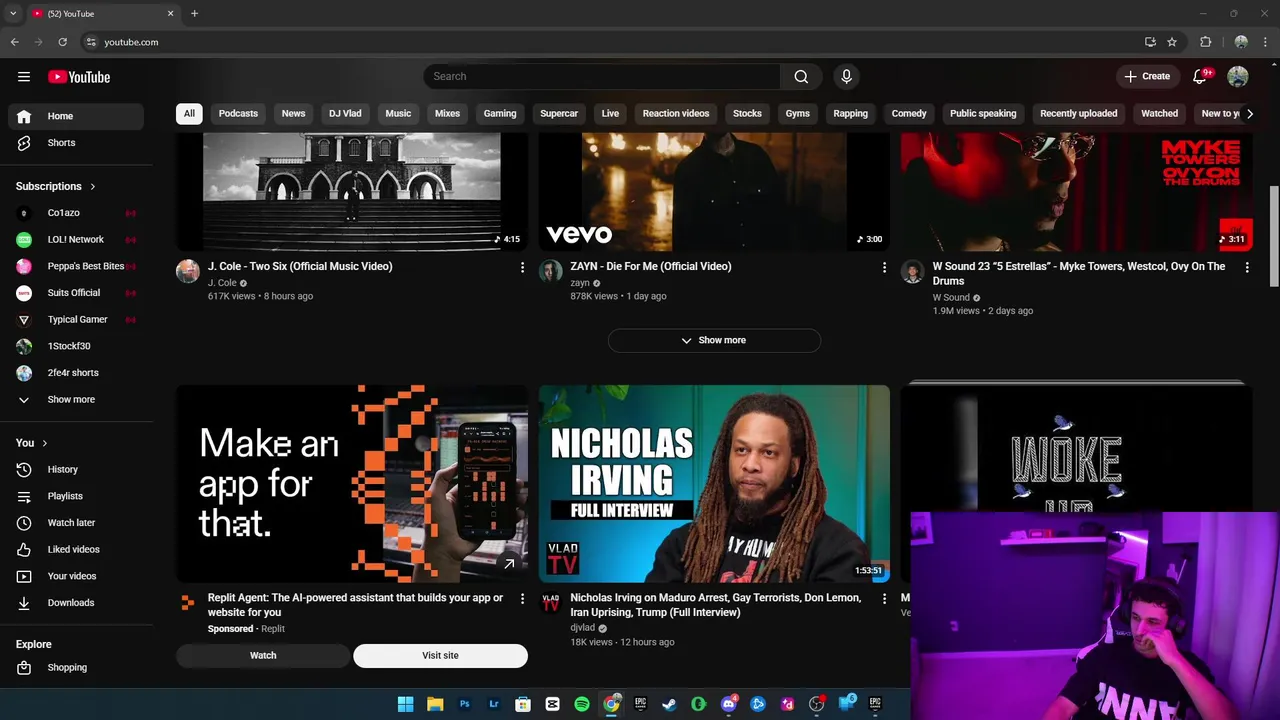1280x720 pixels.
Task: Select the DJ Vlad filter chip
Action: click(345, 113)
